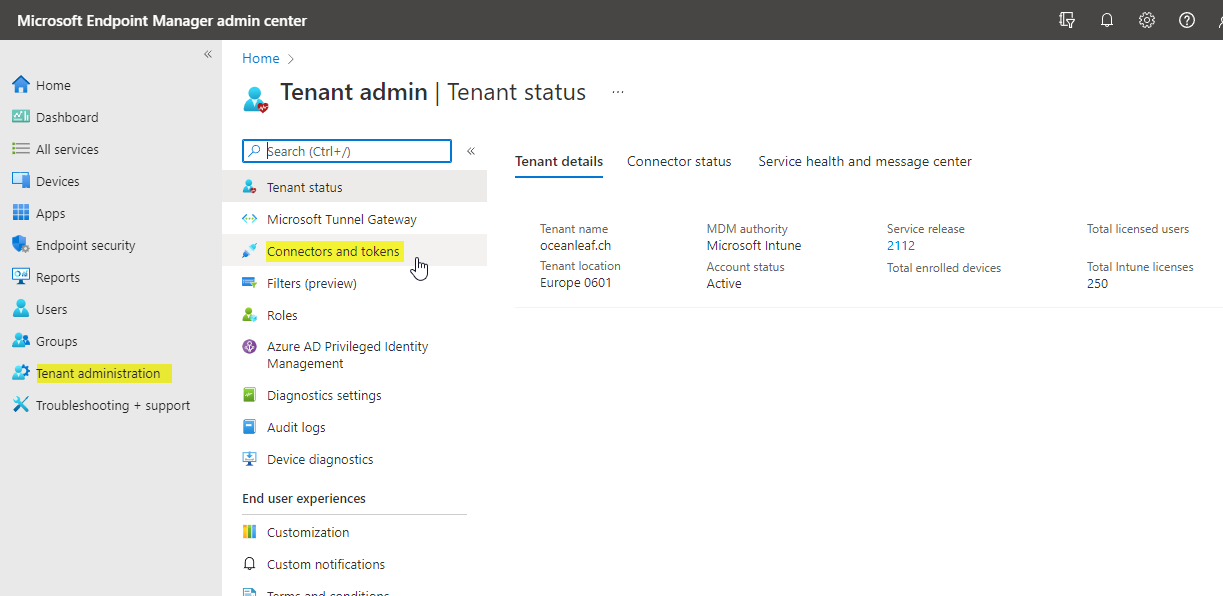Image resolution: width=1223 pixels, height=596 pixels.
Task: Open the portal settings gear
Action: (1146, 20)
